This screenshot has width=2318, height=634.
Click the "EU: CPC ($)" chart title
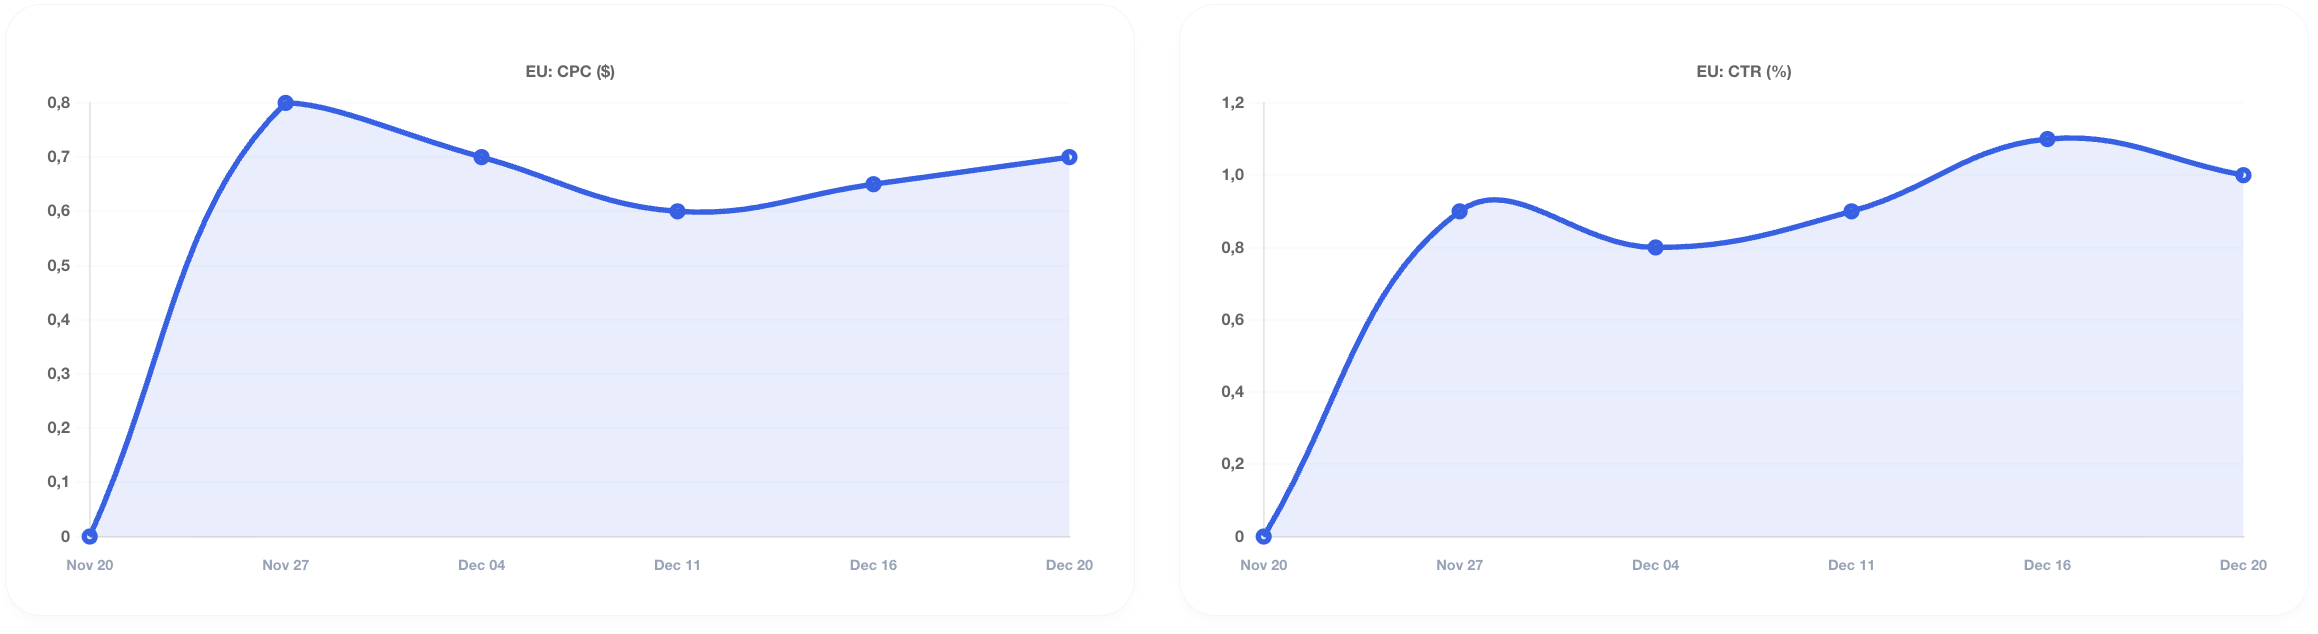pyautogui.click(x=570, y=72)
